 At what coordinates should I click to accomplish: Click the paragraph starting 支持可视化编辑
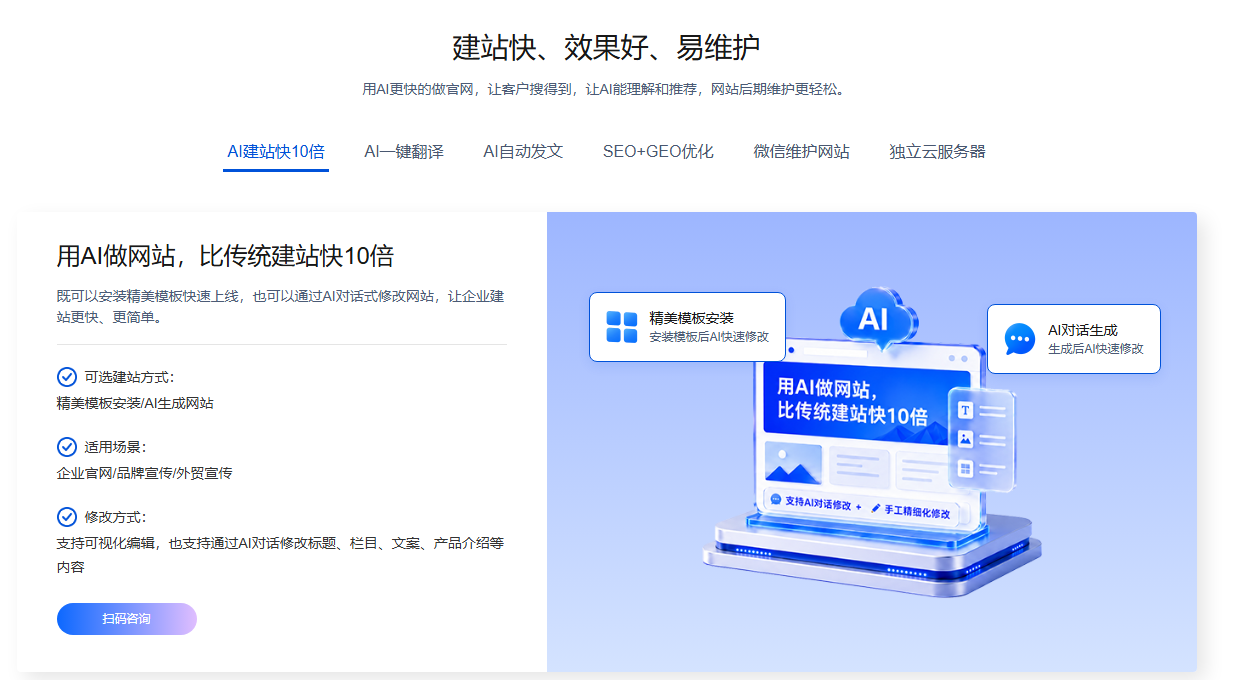point(280,555)
